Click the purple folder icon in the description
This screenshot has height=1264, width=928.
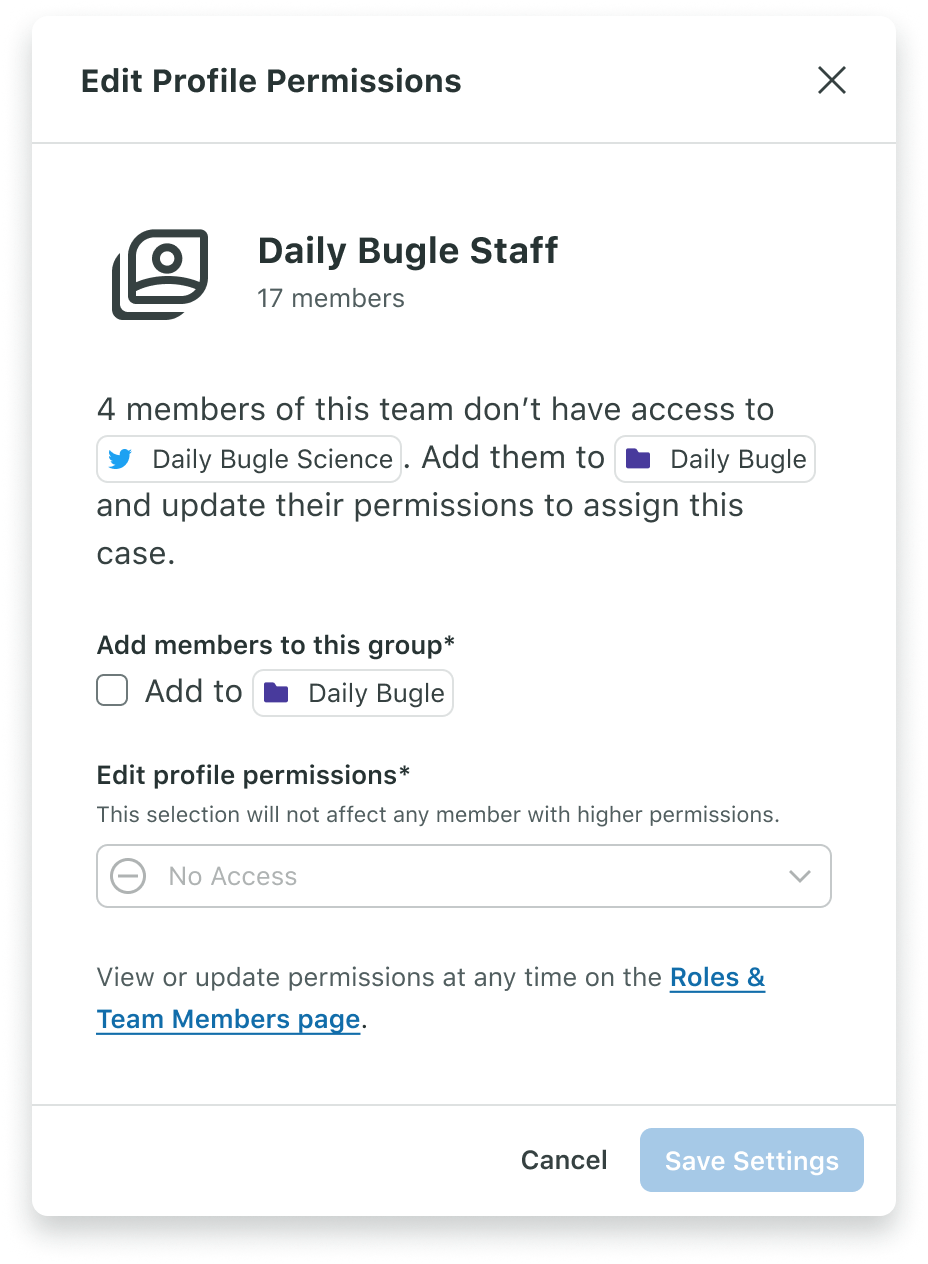point(638,459)
